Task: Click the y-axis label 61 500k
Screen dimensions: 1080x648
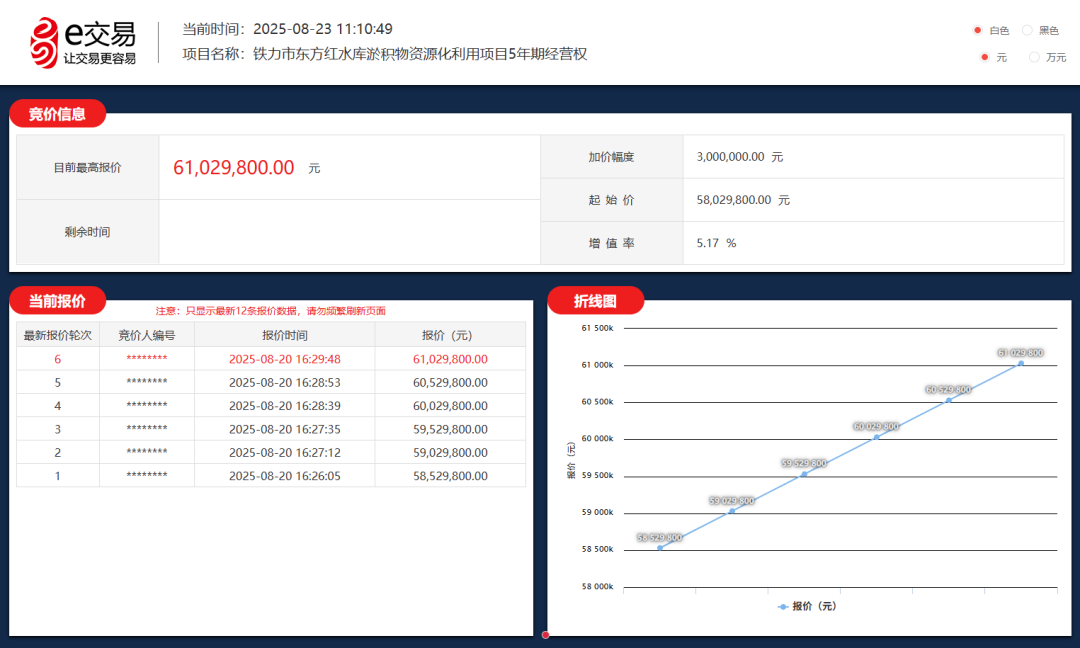Action: tap(597, 328)
